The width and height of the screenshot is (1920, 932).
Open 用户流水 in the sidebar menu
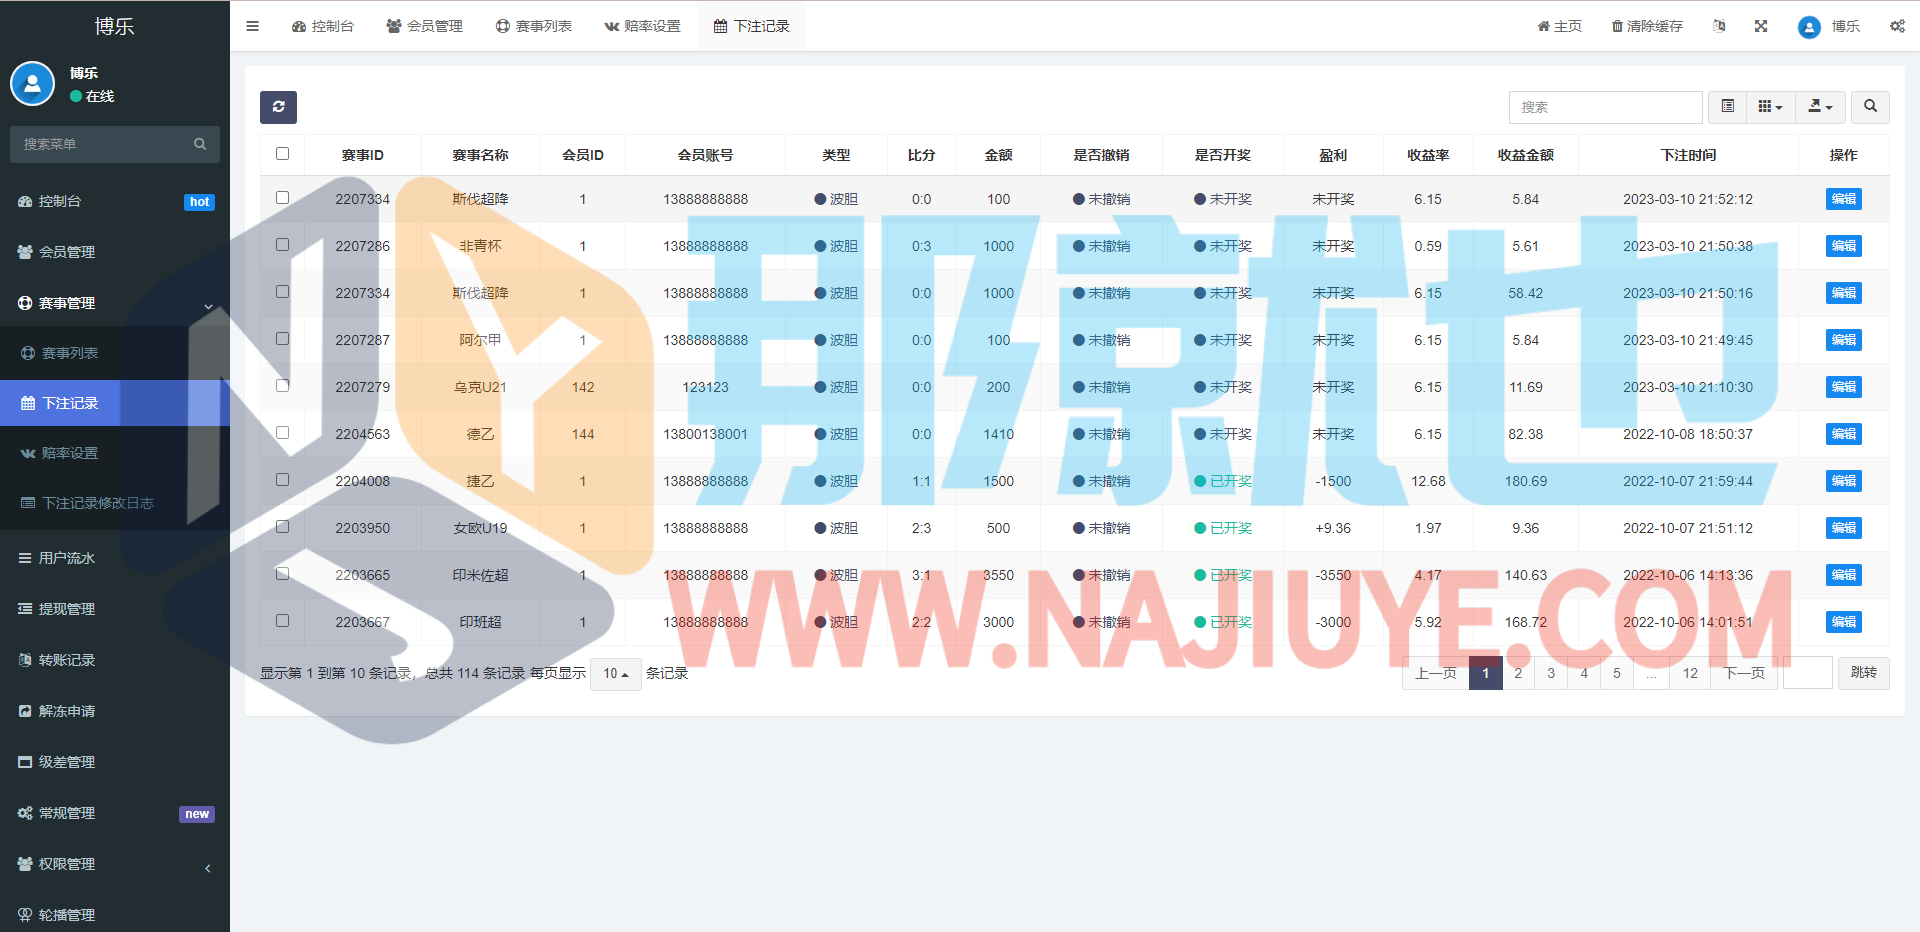67,558
